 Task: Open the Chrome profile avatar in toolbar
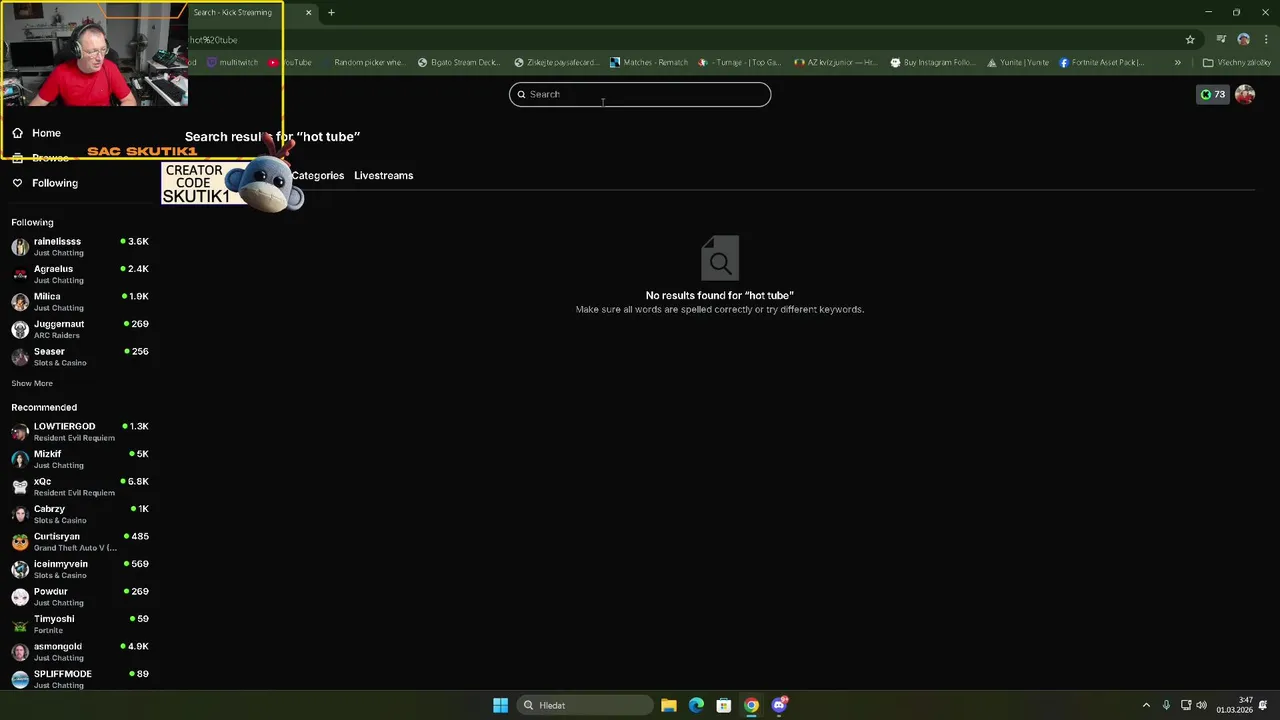[x=1243, y=40]
